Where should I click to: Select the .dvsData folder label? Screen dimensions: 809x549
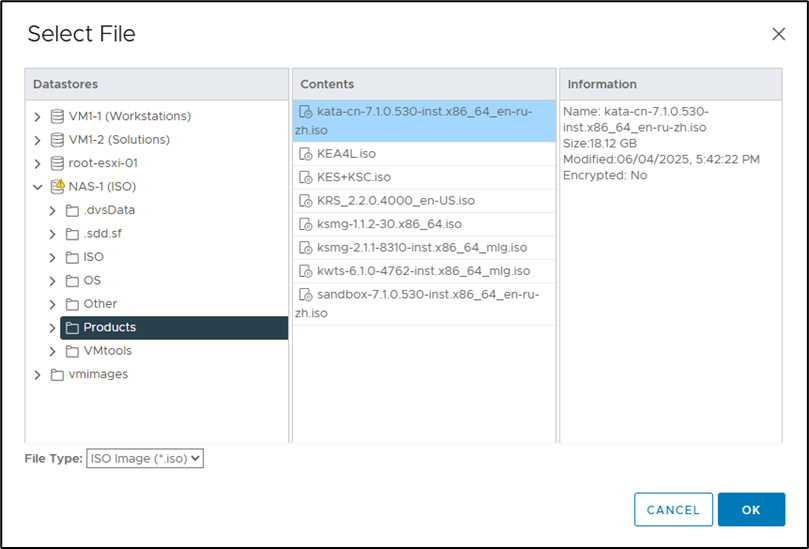(109, 211)
